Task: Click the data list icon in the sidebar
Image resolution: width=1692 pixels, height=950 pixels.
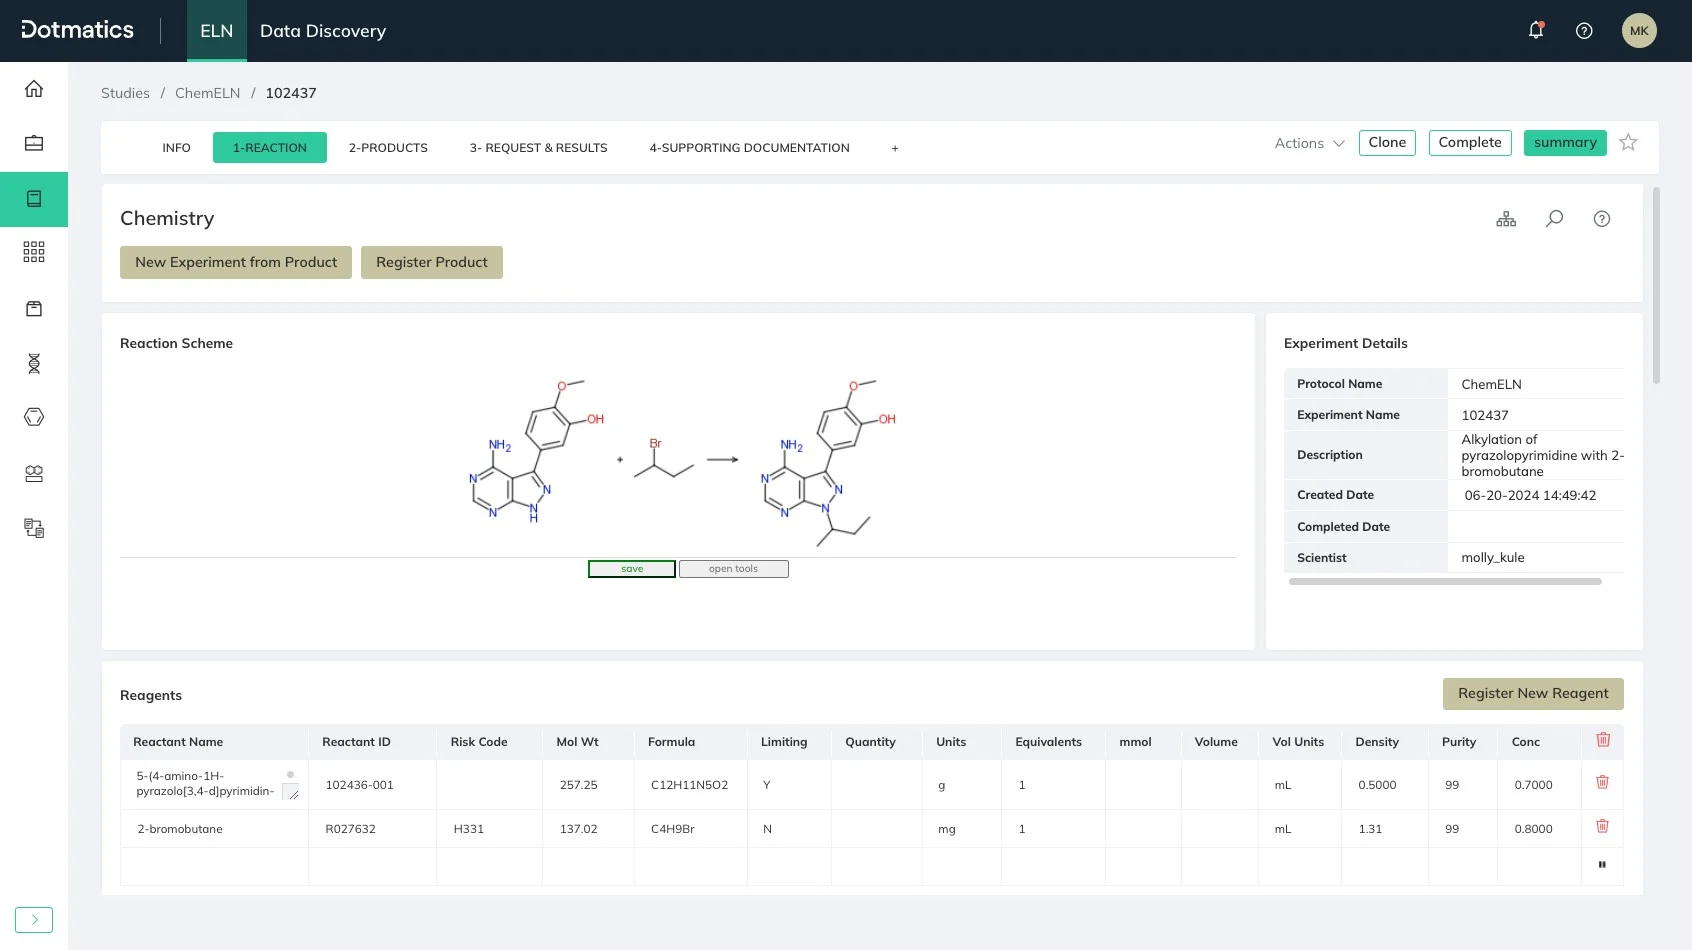Action: coord(34,528)
